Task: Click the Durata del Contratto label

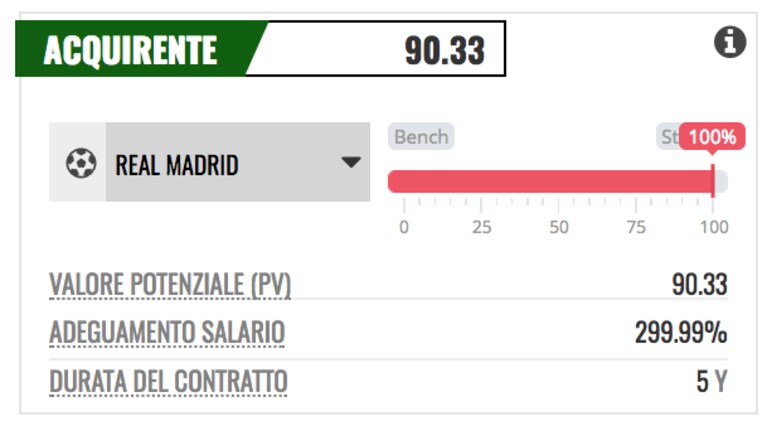Action: (x=168, y=381)
